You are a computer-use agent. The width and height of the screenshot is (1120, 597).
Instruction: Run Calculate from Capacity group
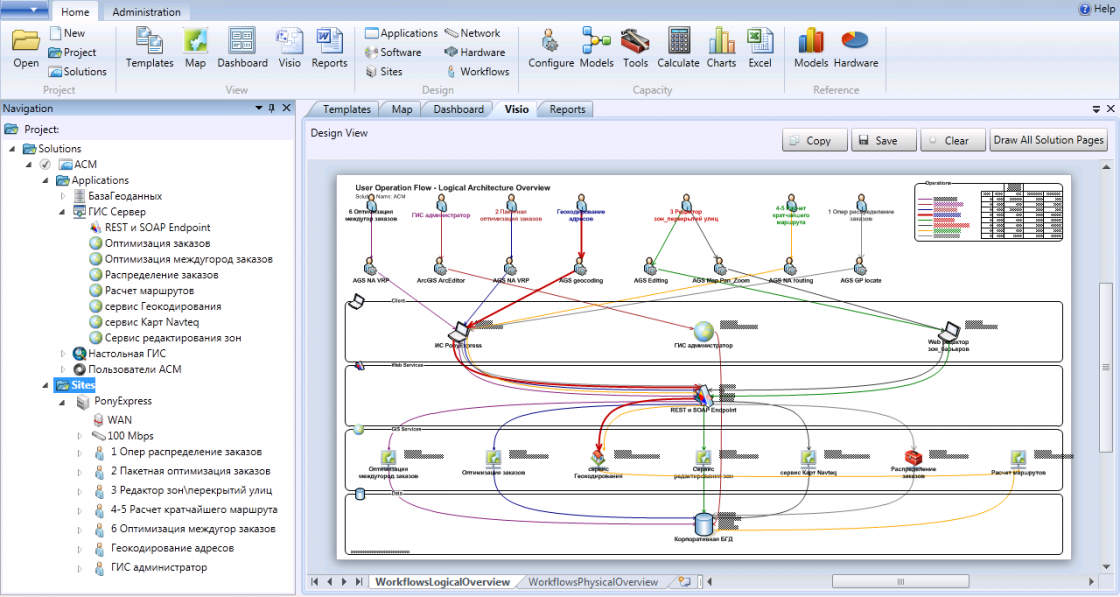pyautogui.click(x=678, y=49)
